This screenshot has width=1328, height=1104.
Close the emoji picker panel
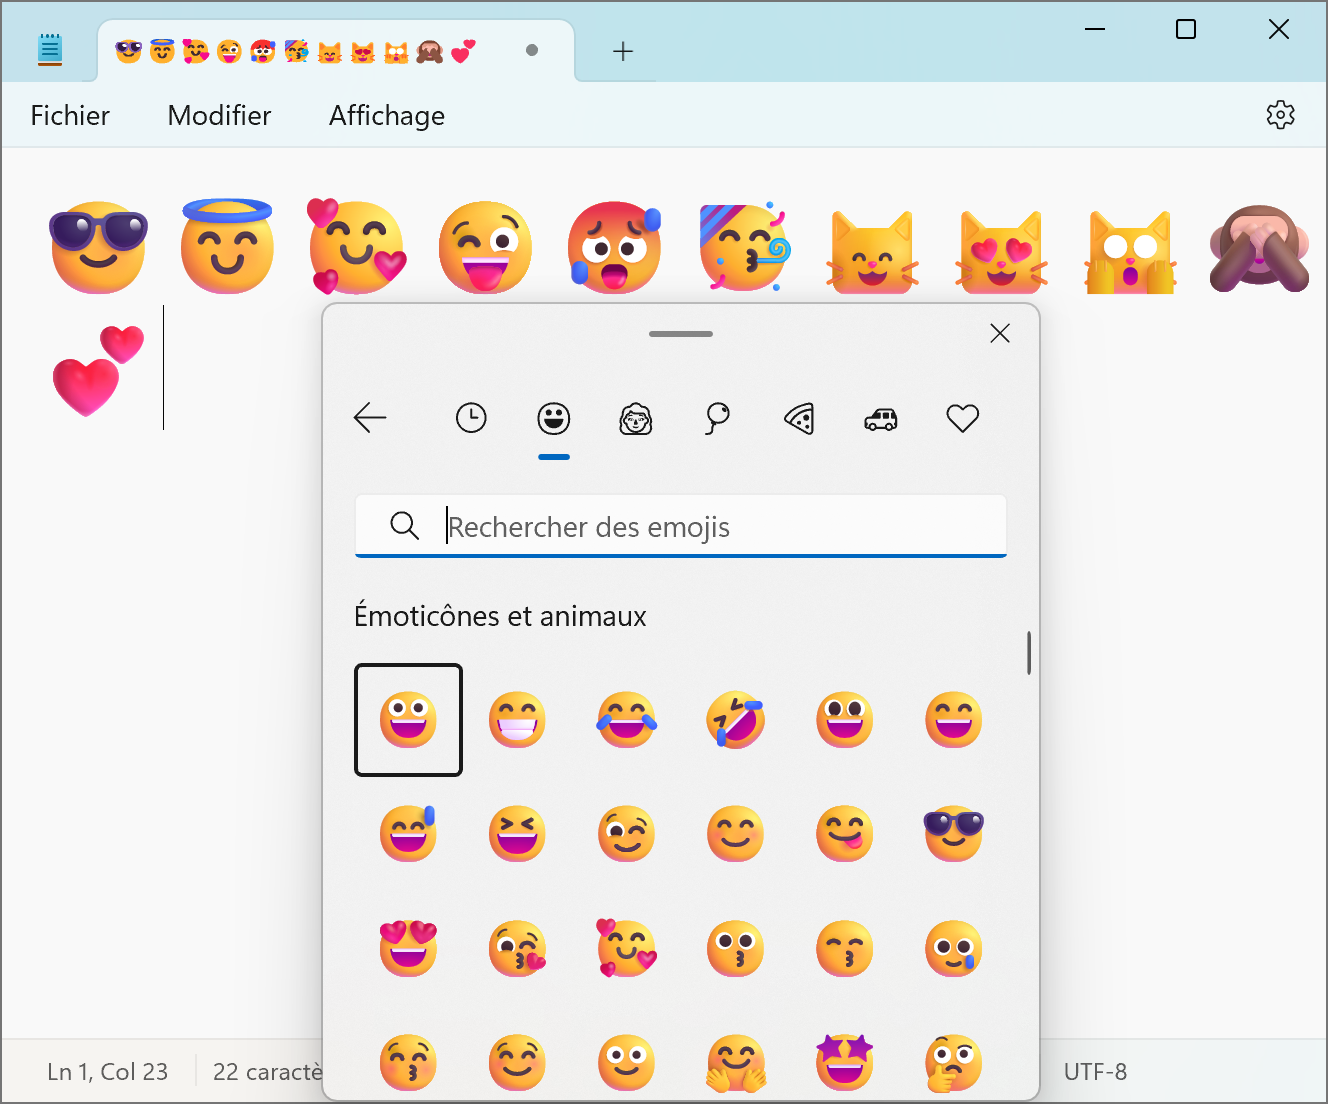tap(1000, 333)
